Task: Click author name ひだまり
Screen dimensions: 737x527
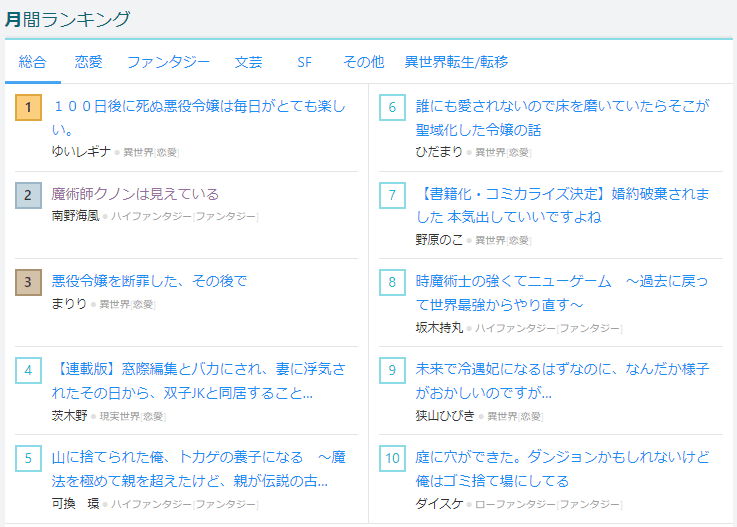Action: [x=439, y=151]
